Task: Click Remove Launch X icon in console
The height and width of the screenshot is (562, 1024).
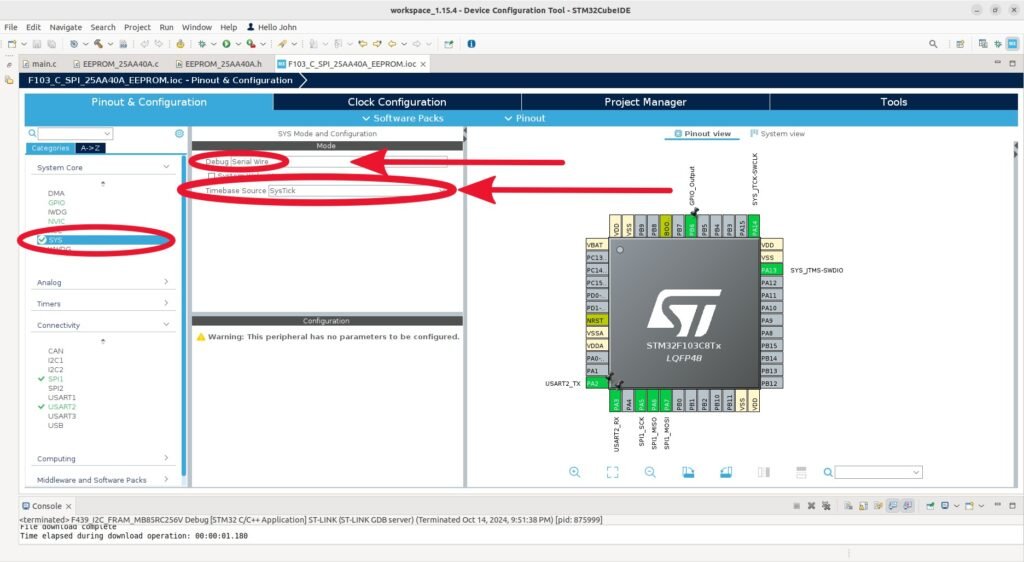Action: [811, 506]
